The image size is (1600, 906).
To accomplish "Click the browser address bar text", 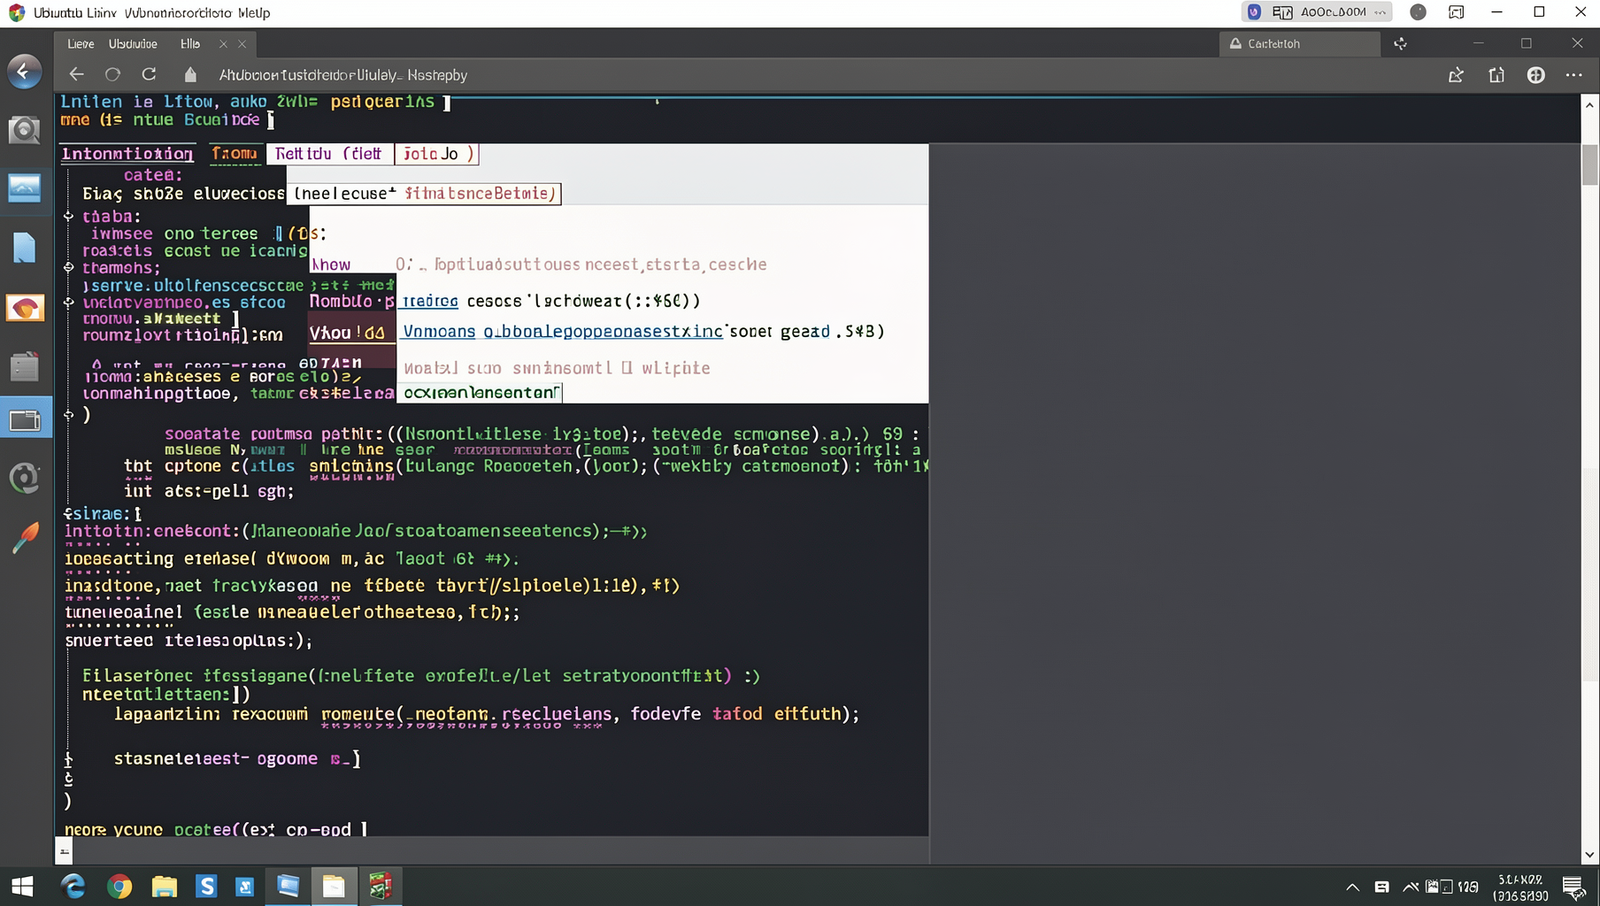I will tap(343, 75).
